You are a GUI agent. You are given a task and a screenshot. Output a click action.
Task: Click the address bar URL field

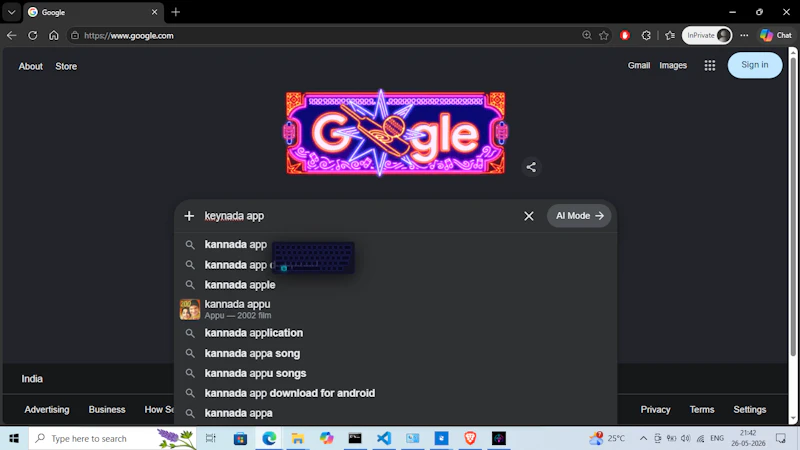pyautogui.click(x=327, y=35)
